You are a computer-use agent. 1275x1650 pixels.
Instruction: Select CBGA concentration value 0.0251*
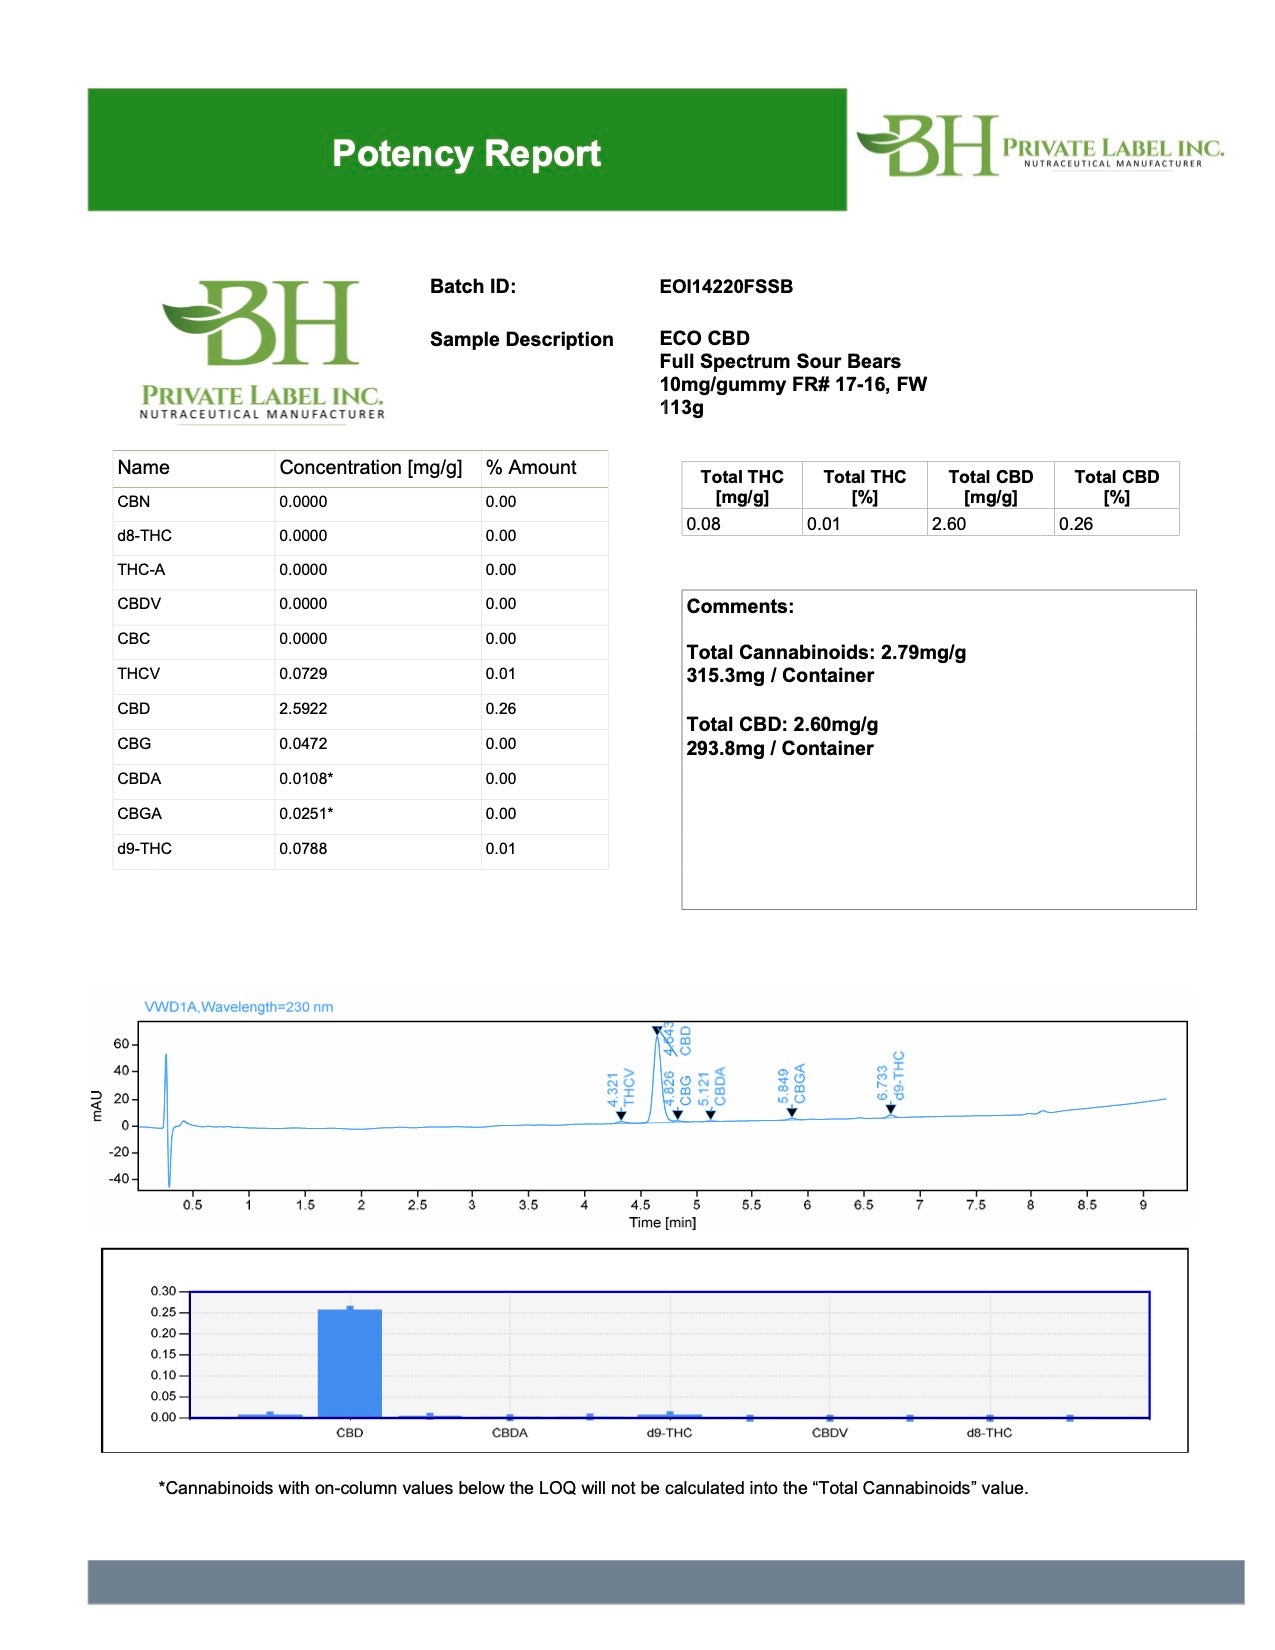(x=306, y=814)
